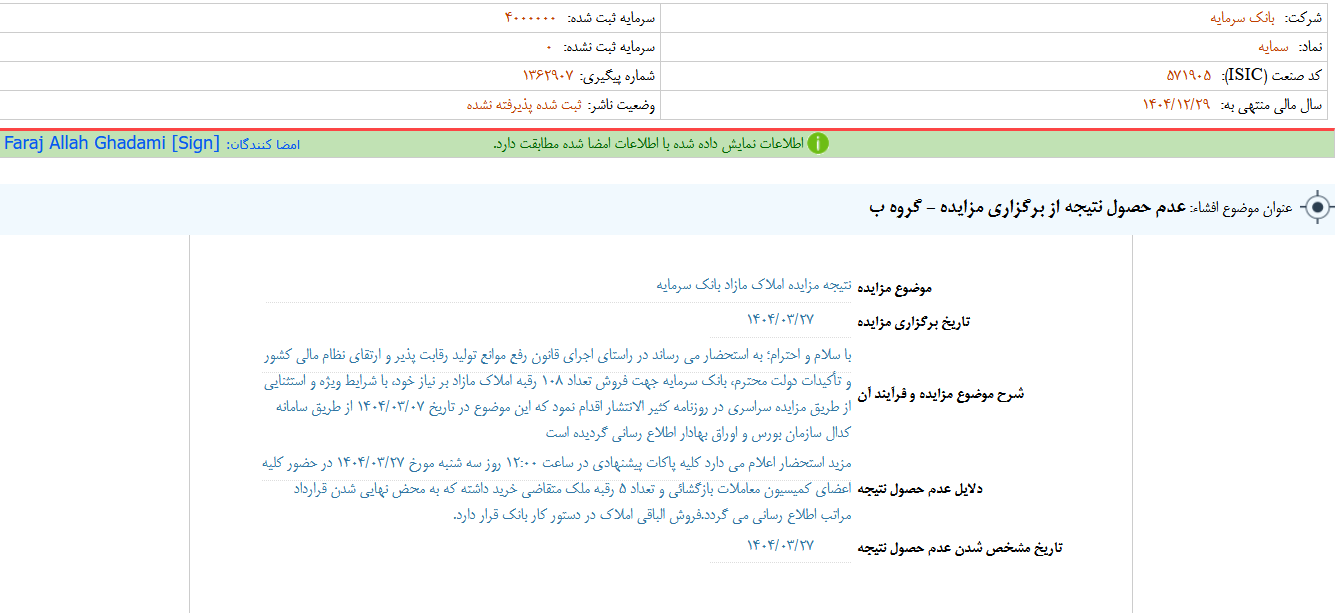Image resolution: width=1338 pixels, height=613 pixels.
Task: Click the fiscal year end date 1404/12/29
Action: pyautogui.click(x=1176, y=105)
